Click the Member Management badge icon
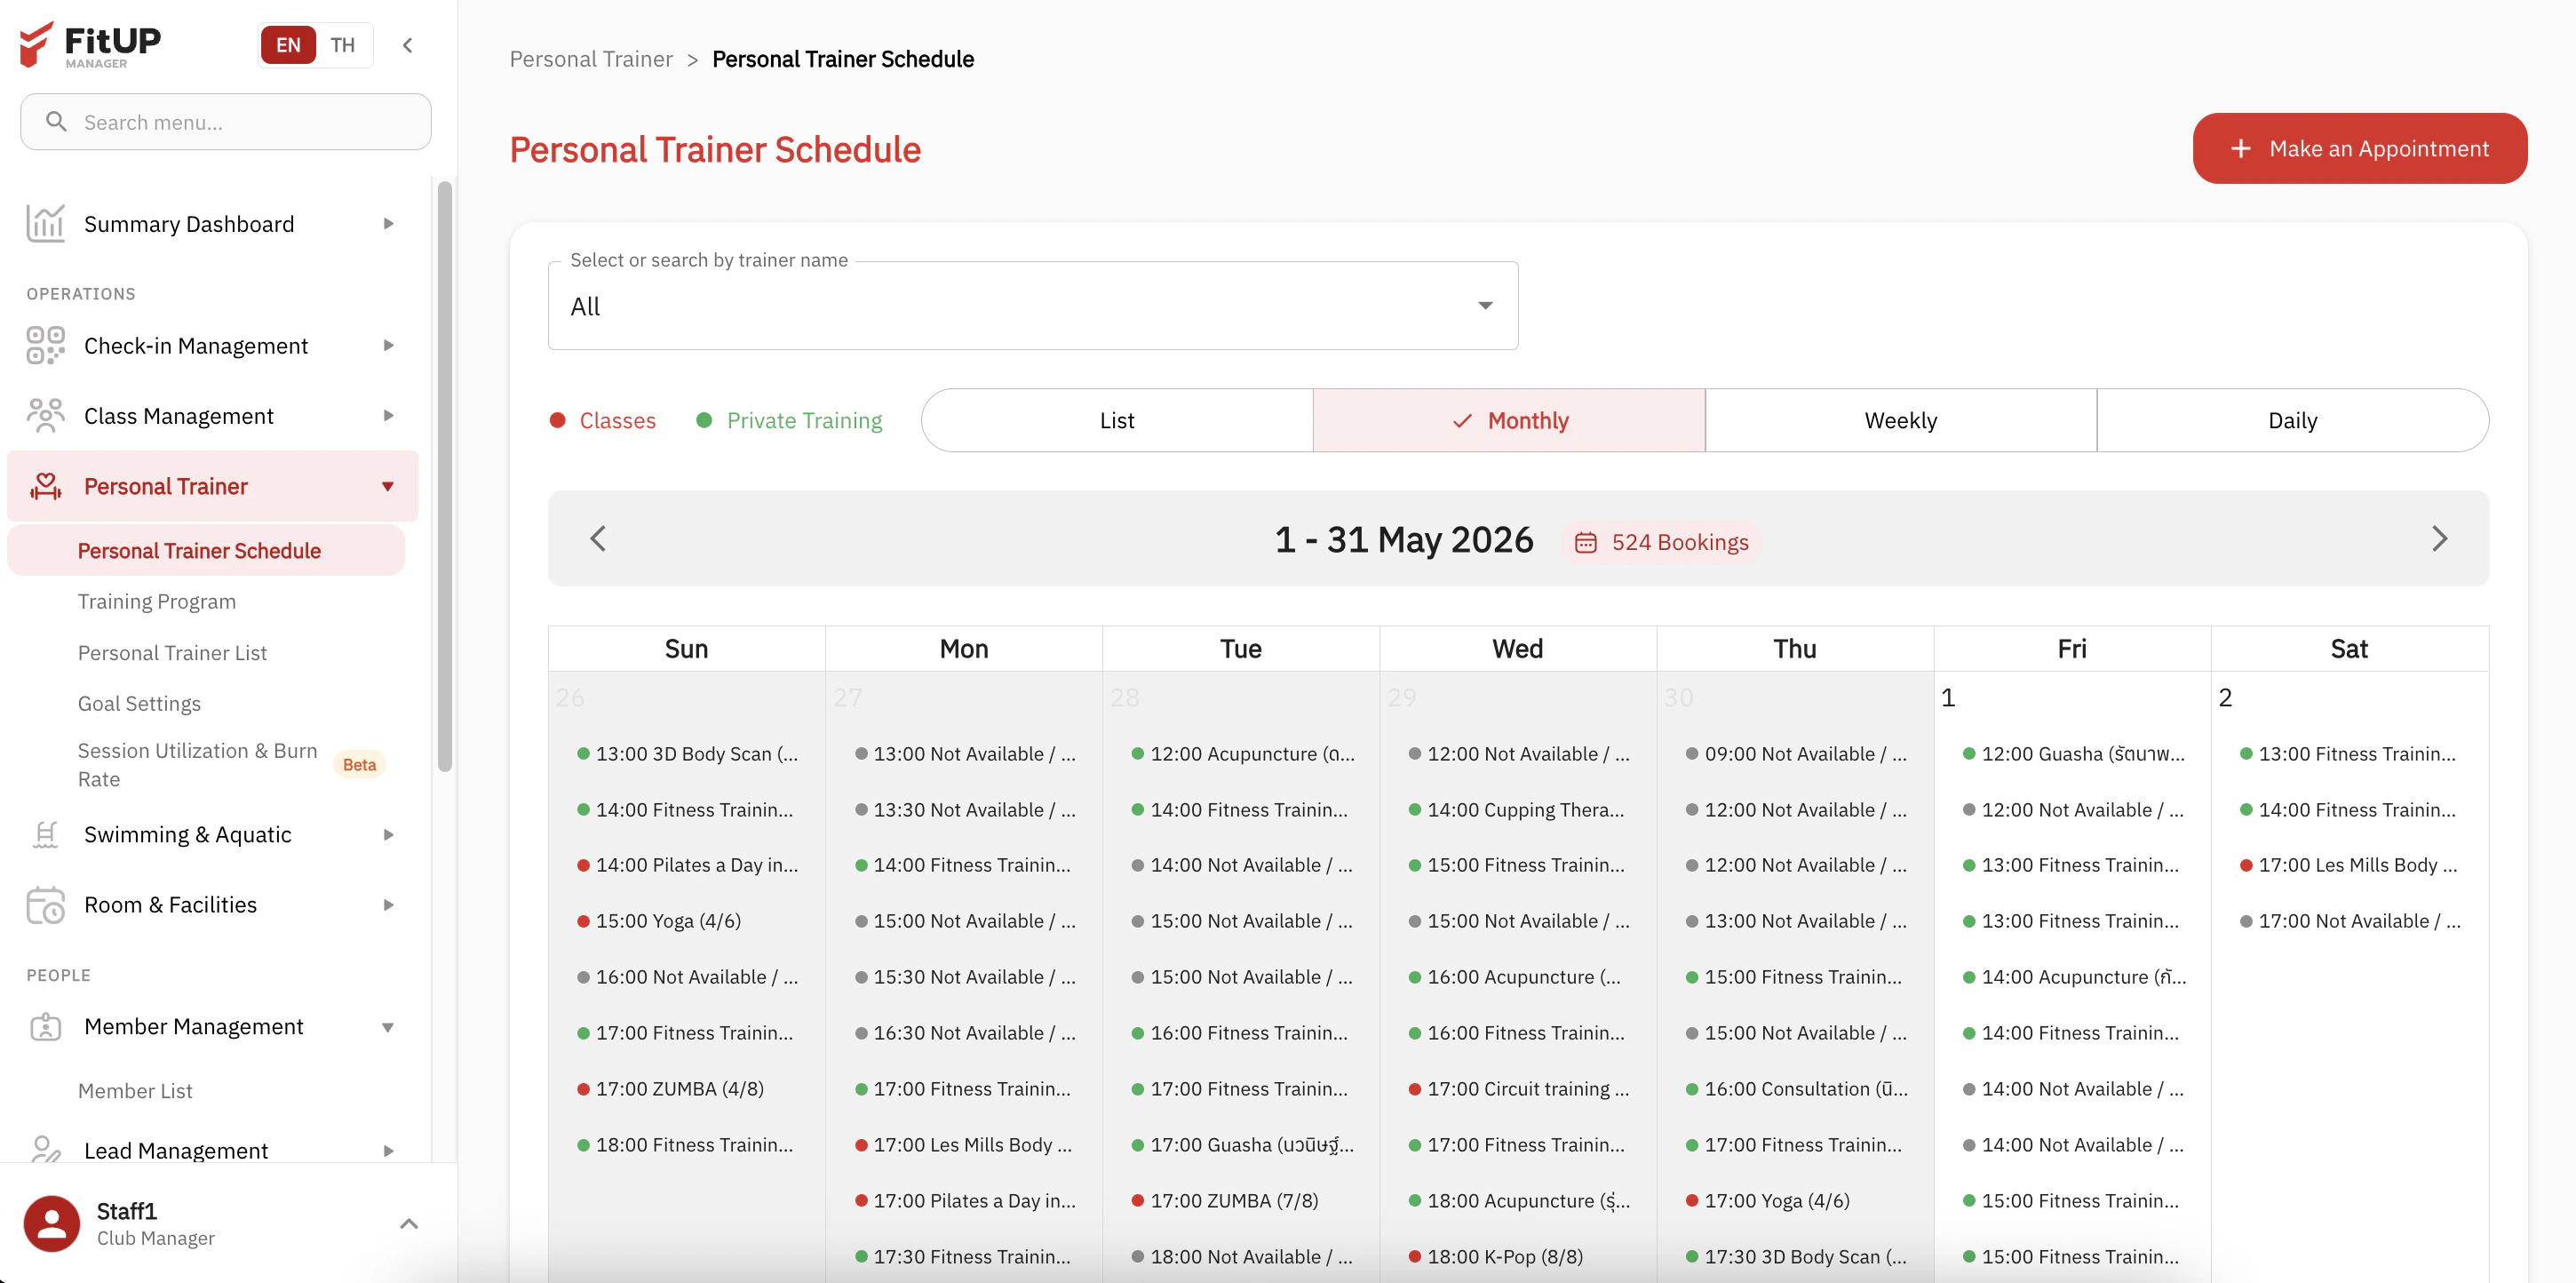The image size is (2576, 1283). coord(45,1026)
